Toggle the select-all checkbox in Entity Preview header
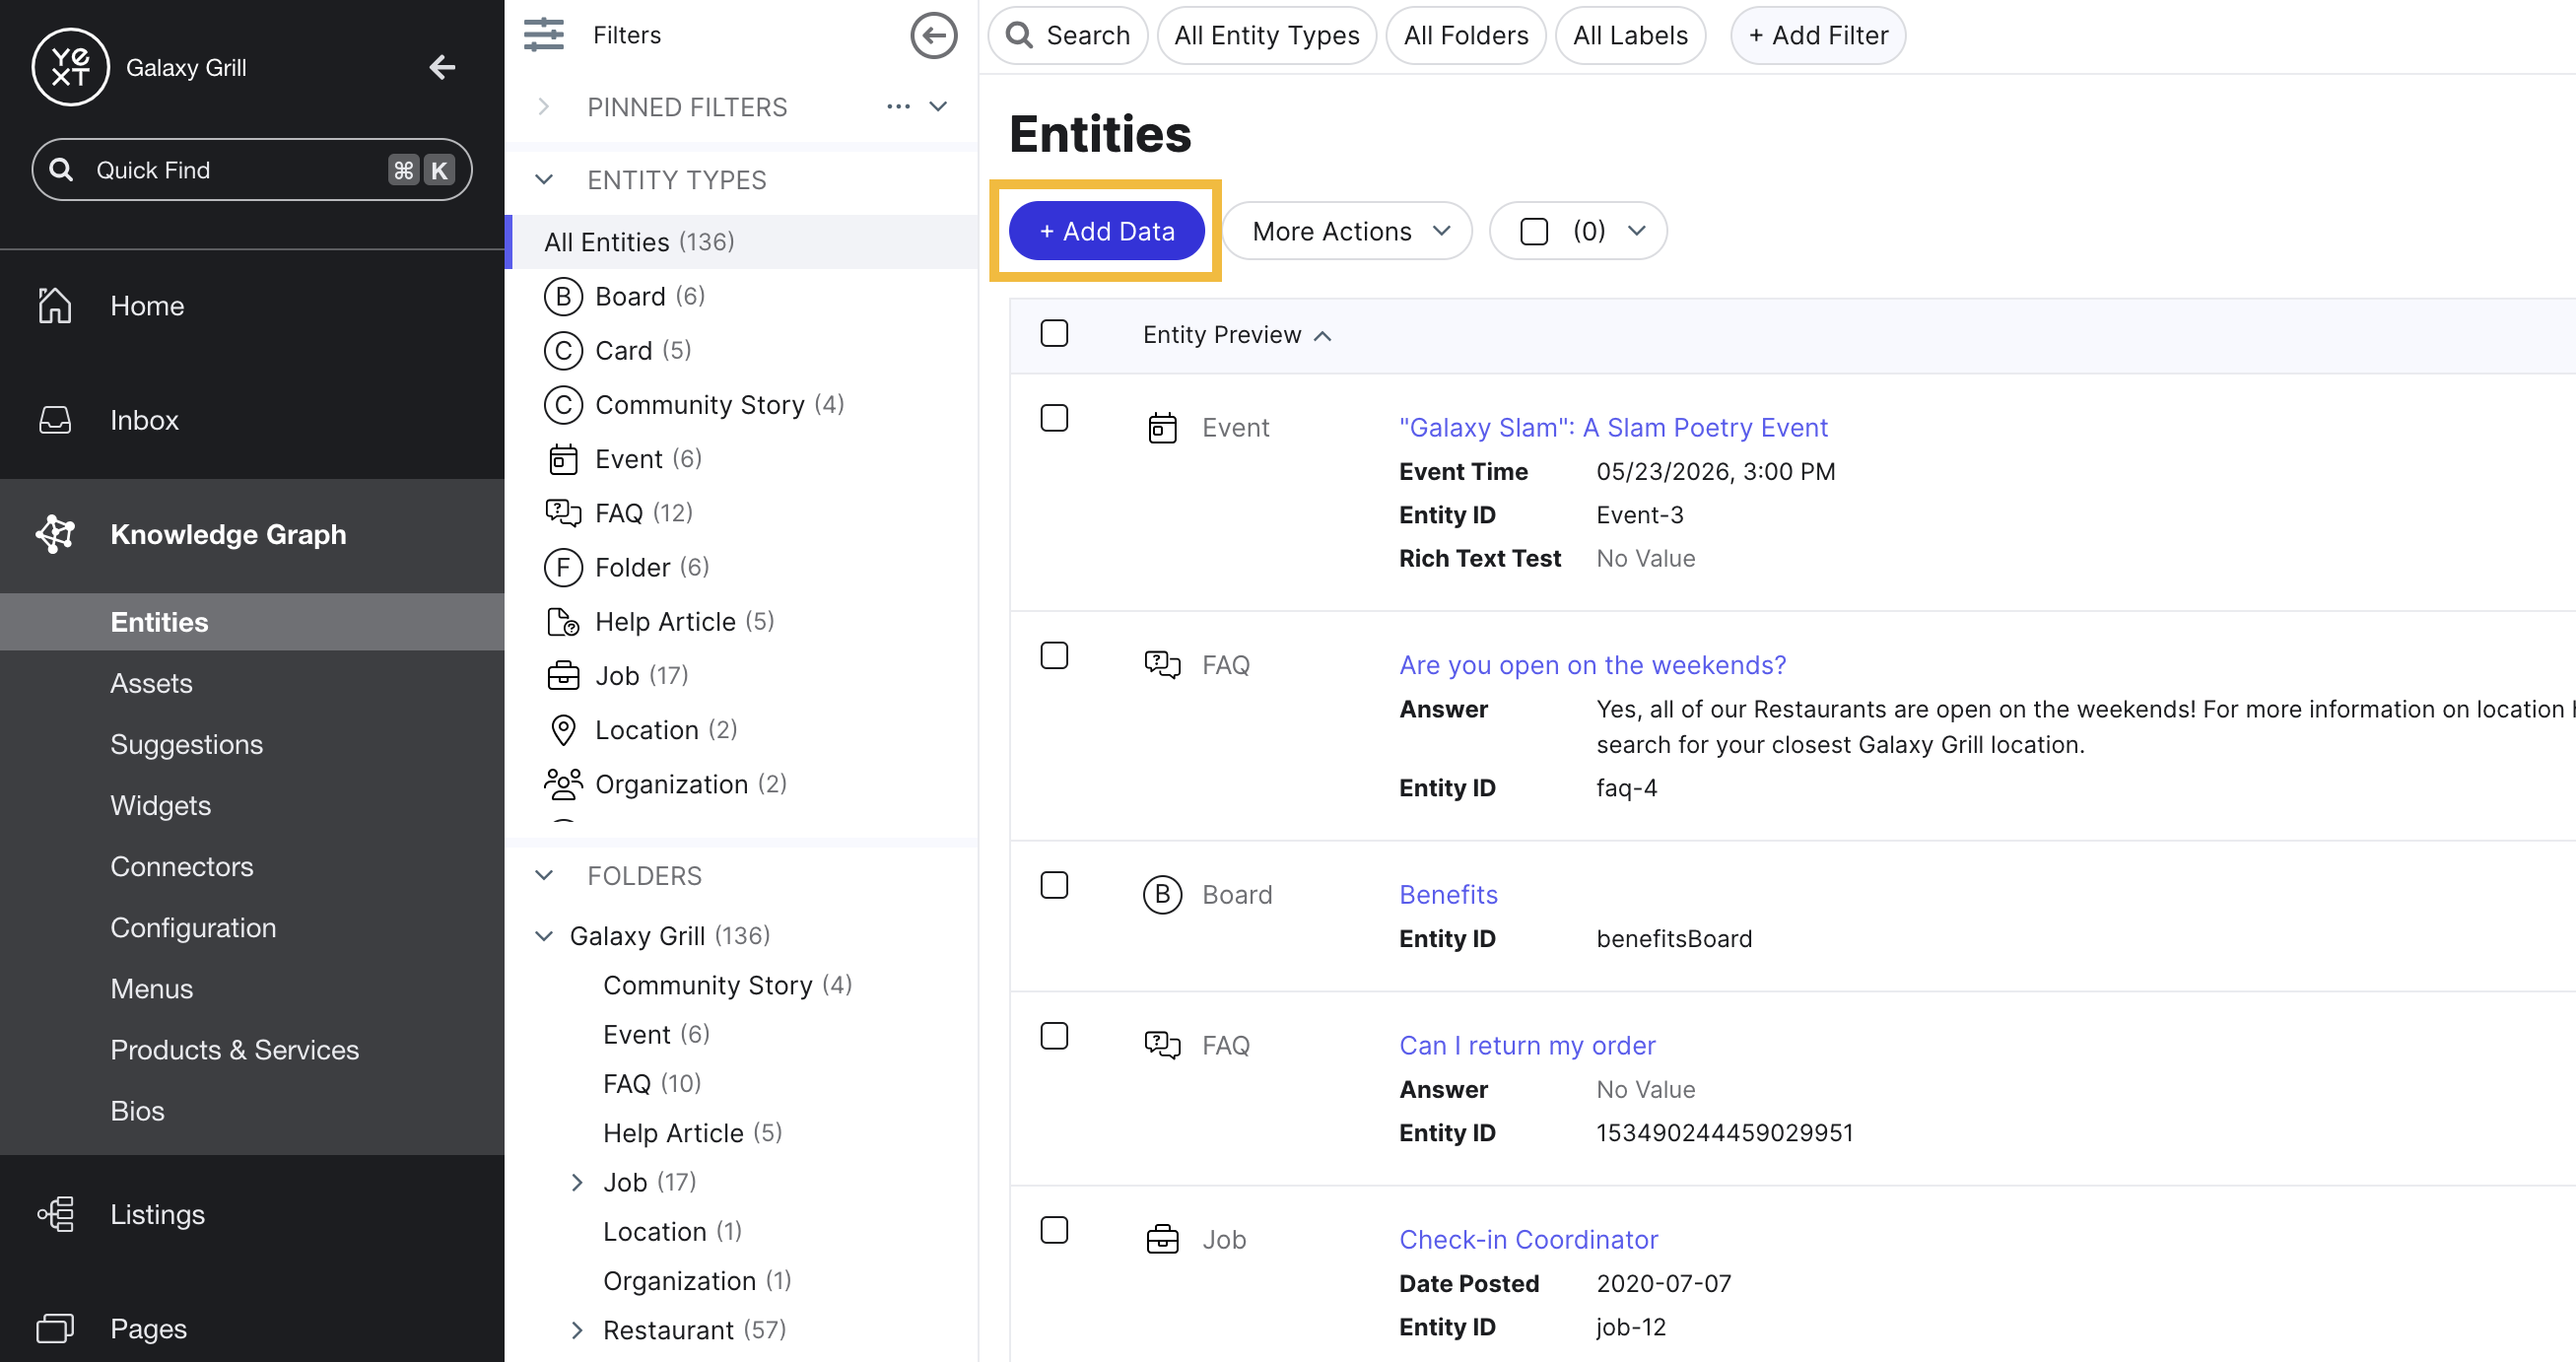 coord(1054,333)
